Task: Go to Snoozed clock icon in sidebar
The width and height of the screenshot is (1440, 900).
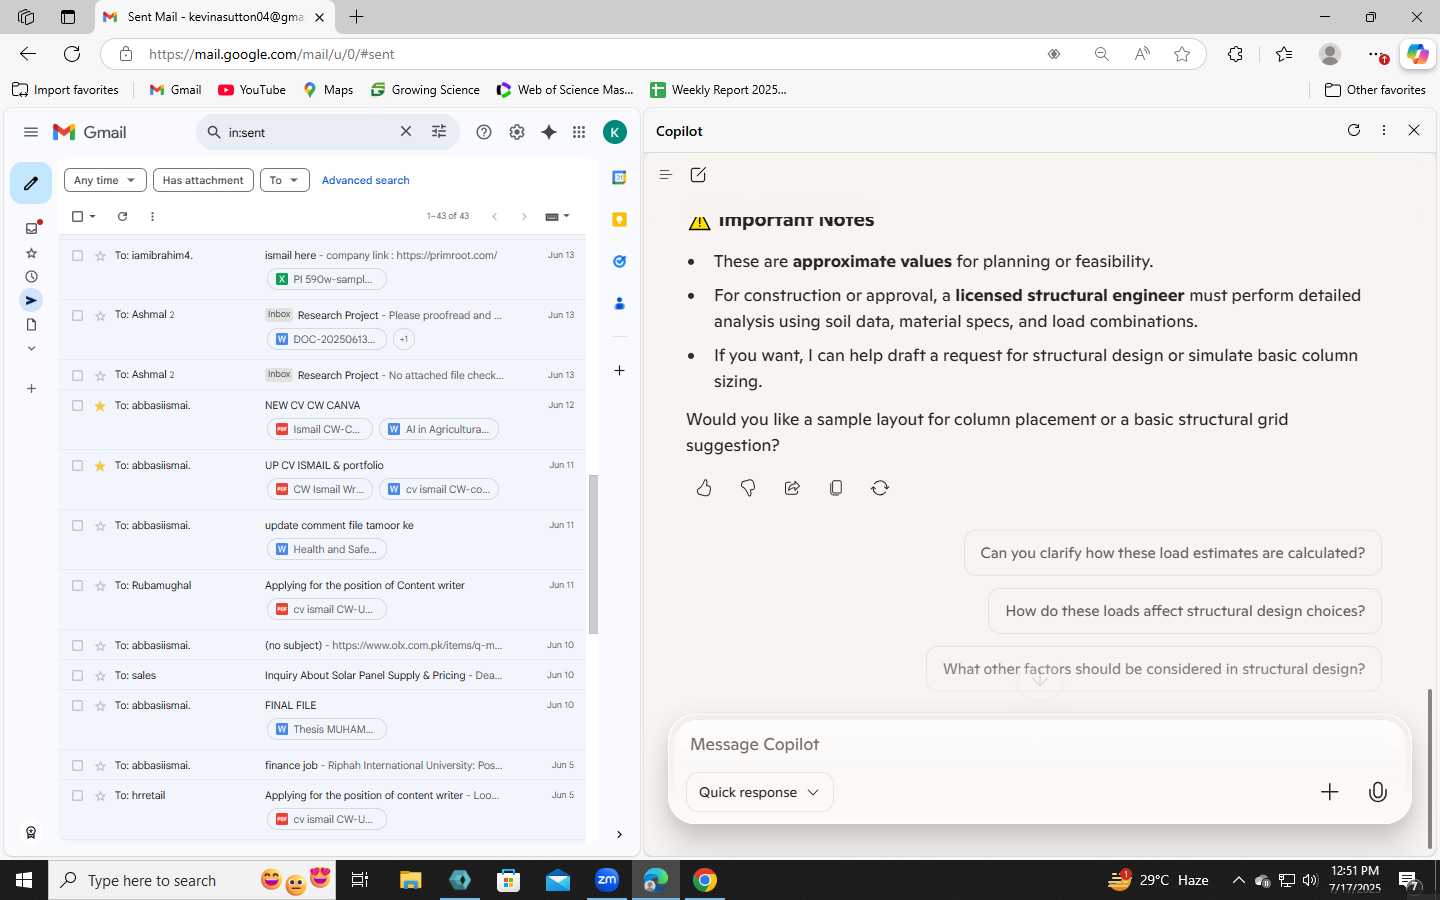Action: tap(31, 277)
